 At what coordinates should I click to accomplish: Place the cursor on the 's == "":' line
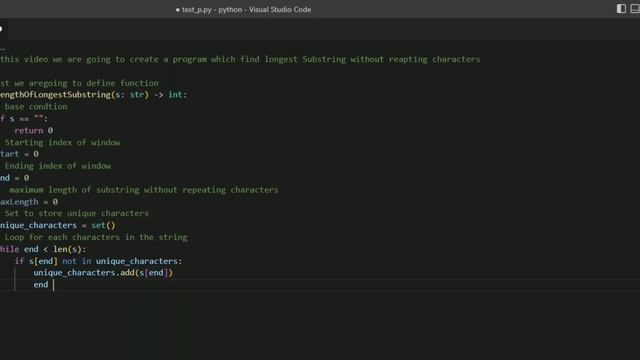tap(24, 118)
